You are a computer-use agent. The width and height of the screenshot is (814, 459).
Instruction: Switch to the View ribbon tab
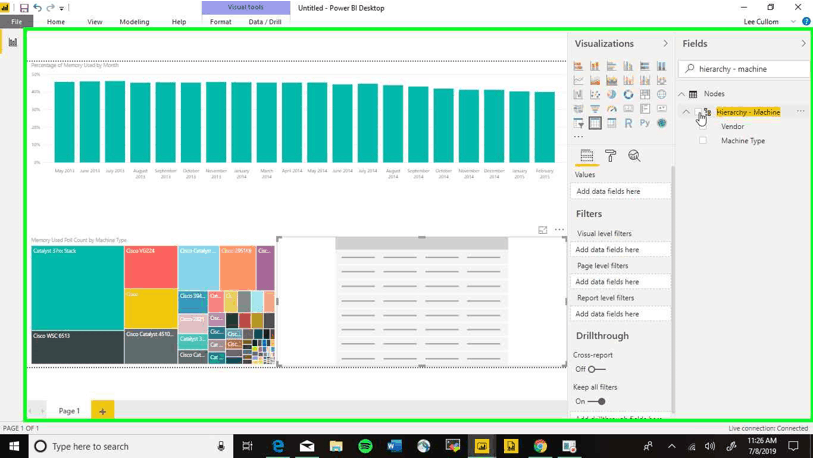94,22
